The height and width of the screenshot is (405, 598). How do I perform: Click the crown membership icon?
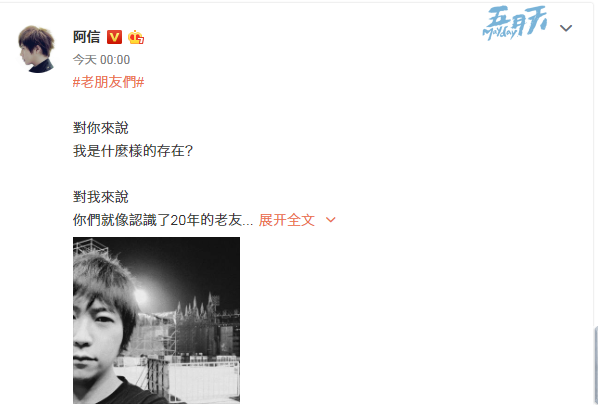(136, 37)
